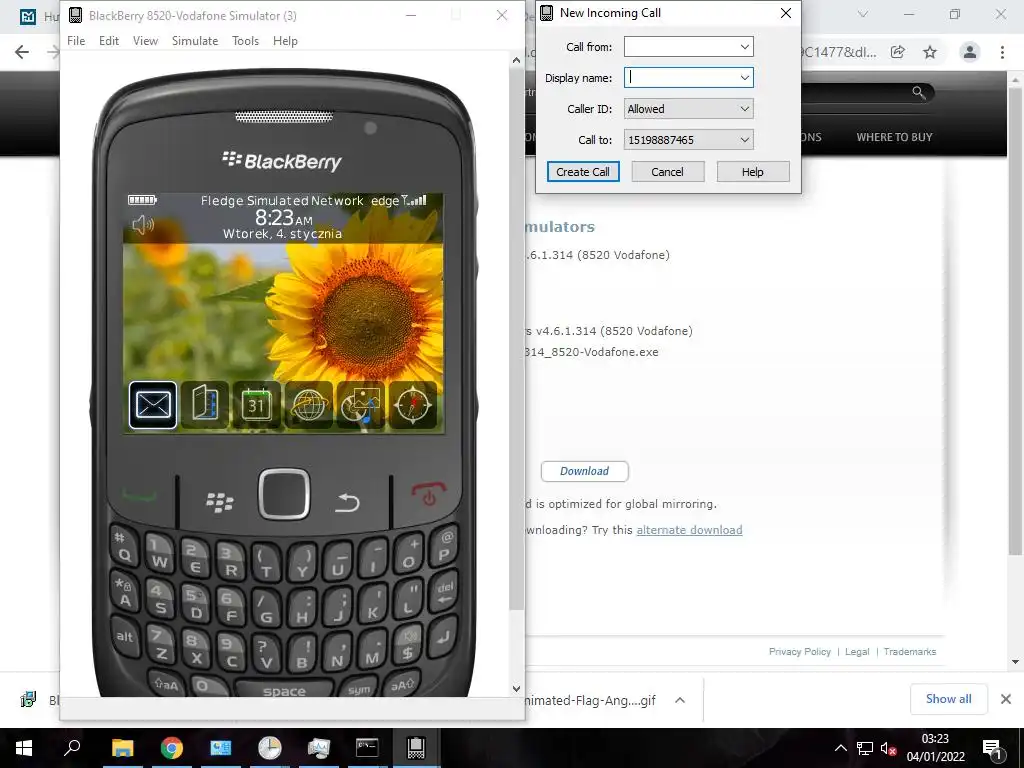The image size is (1024, 768).
Task: Click the simulator scrollbar down arrow
Action: [x=516, y=688]
